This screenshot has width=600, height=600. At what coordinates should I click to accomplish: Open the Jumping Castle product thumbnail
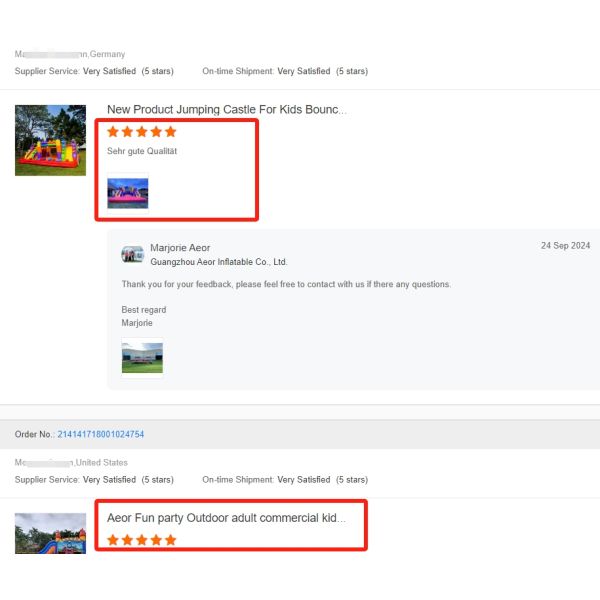tap(50, 140)
